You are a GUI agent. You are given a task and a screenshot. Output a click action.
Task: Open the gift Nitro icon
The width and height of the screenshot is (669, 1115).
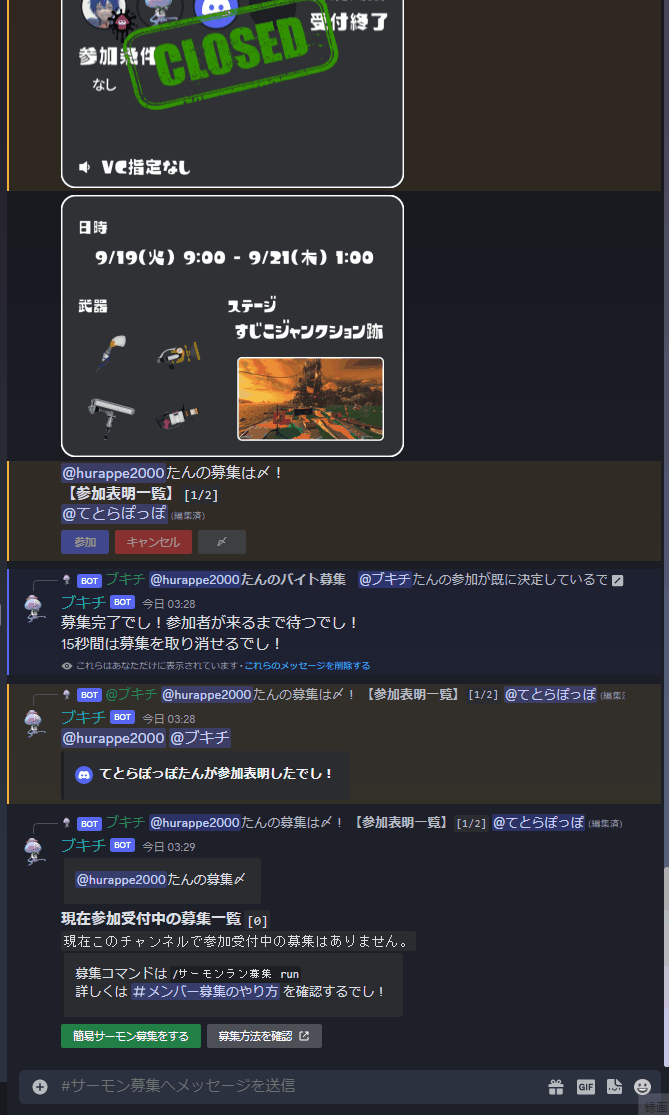(x=556, y=1087)
